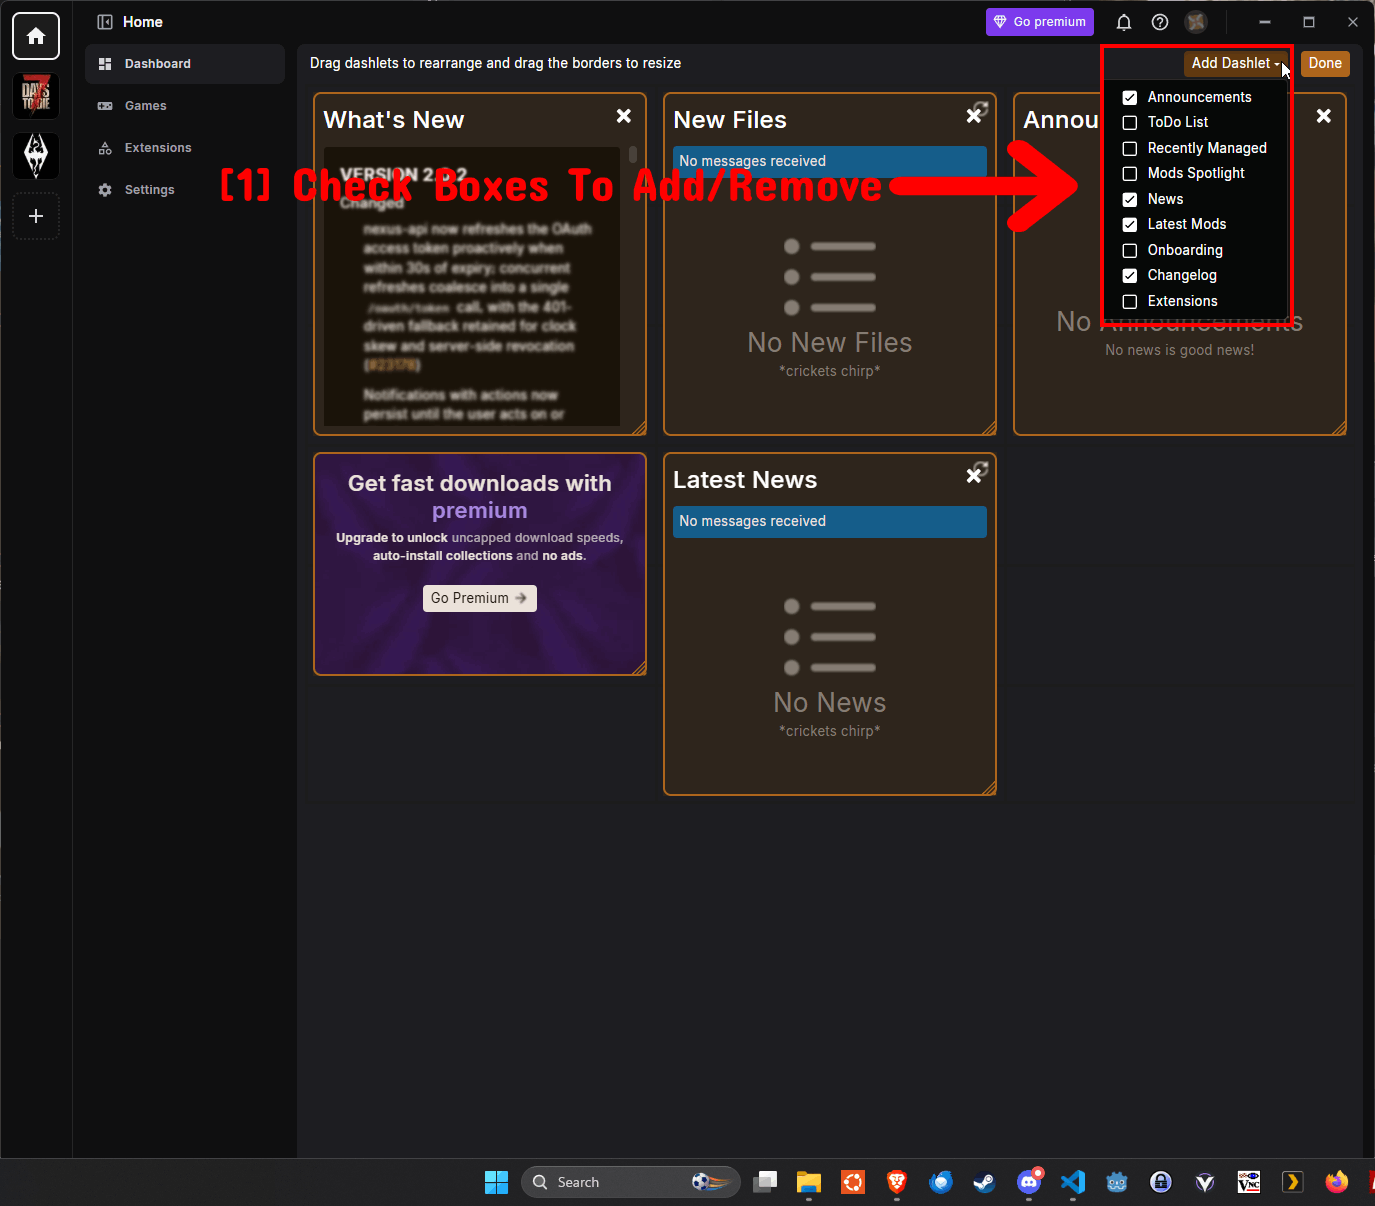Click the Windows taskbar Search box
This screenshot has width=1375, height=1206.
point(631,1182)
